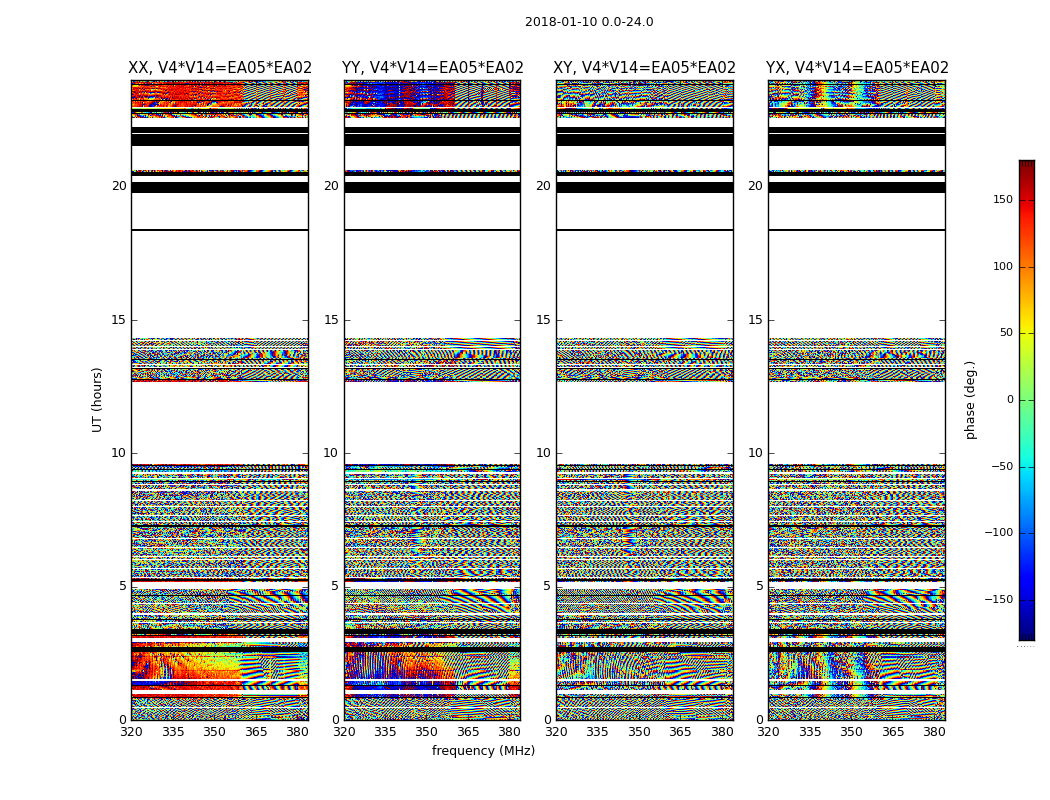This screenshot has width=1050, height=800.
Task: Click the phase colorbar gradient strip
Action: 1027,400
